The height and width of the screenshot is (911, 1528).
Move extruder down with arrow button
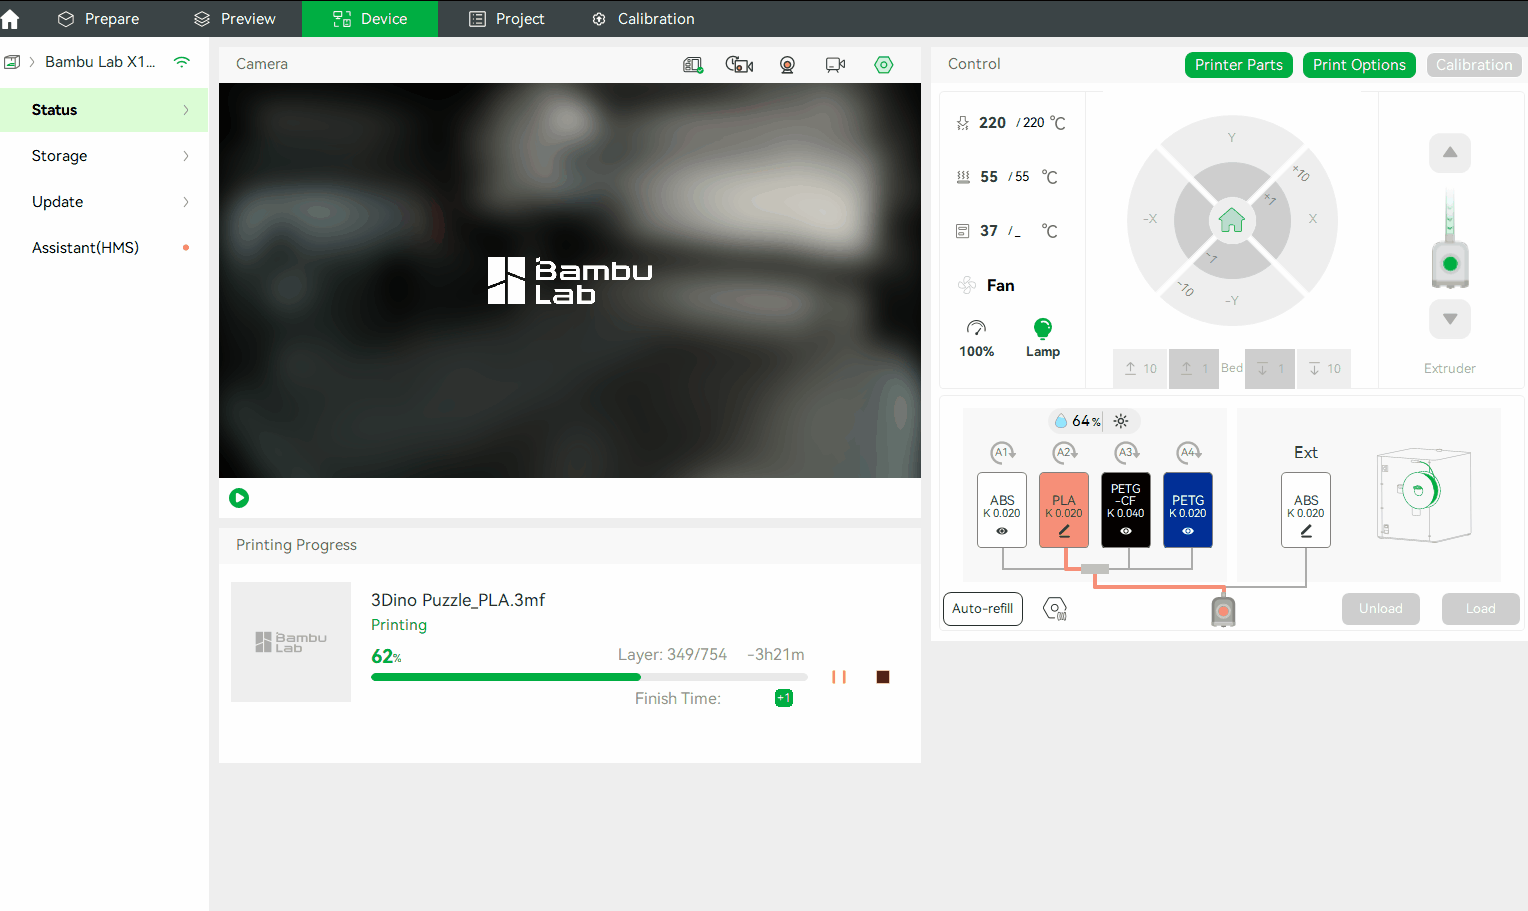tap(1450, 319)
